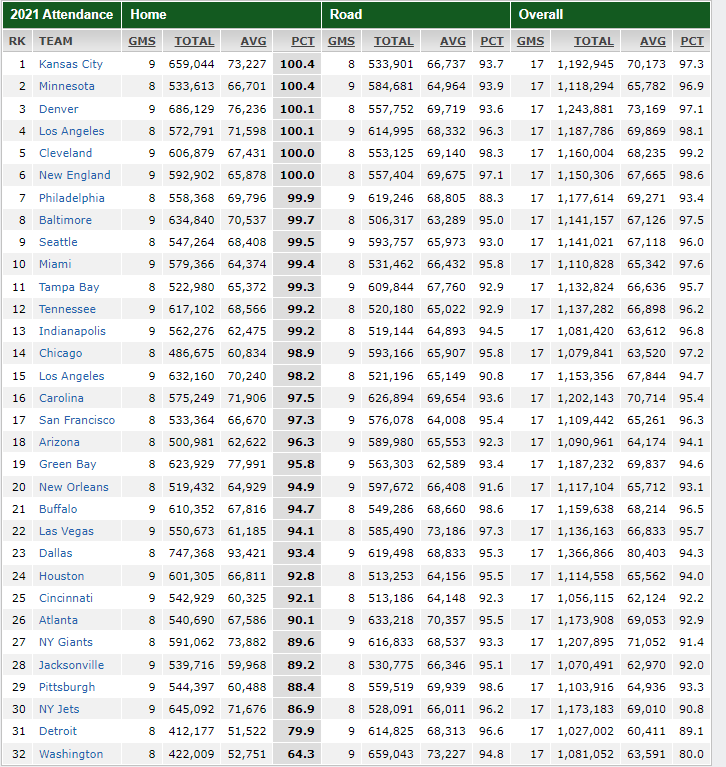Click Dallas home average 93,421
Image resolution: width=726 pixels, height=767 pixels.
pos(247,553)
